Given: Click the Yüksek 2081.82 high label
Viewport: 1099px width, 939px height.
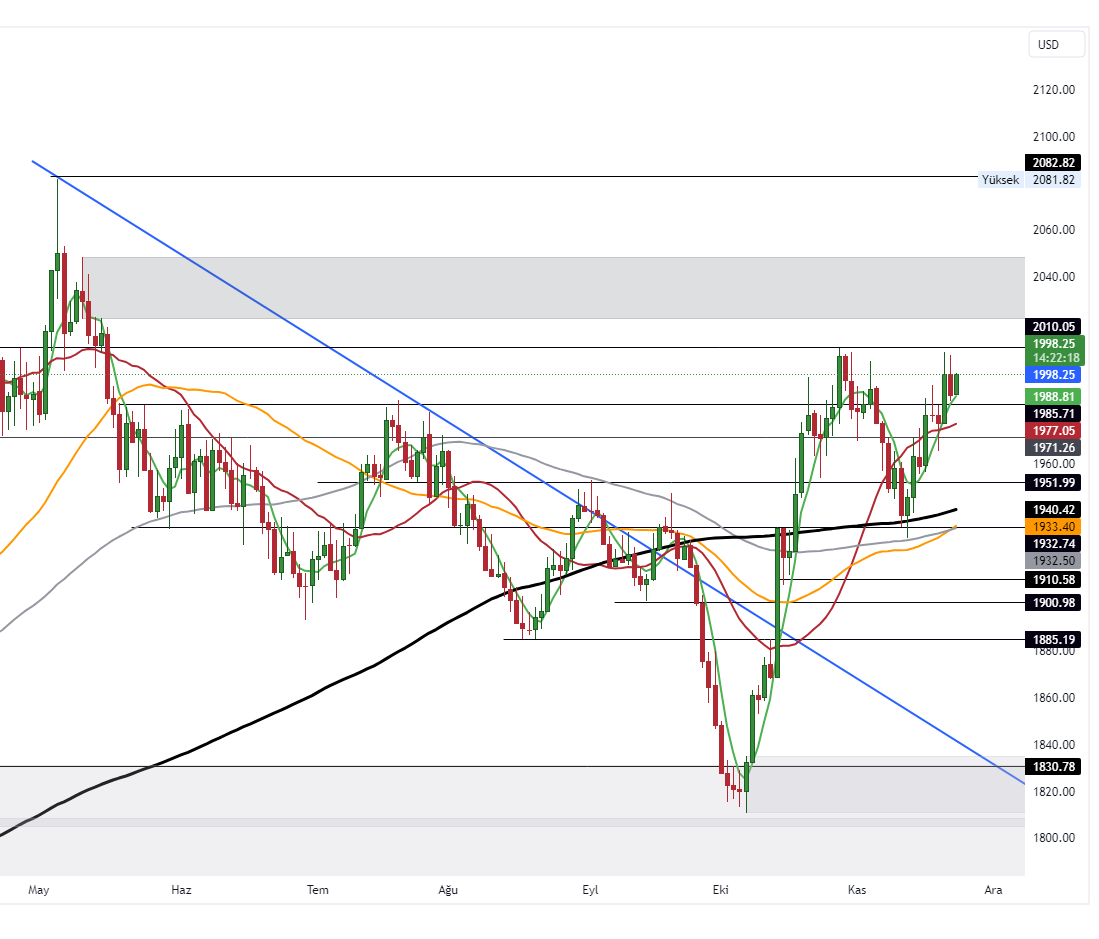Looking at the screenshot, I should tap(1000, 180).
